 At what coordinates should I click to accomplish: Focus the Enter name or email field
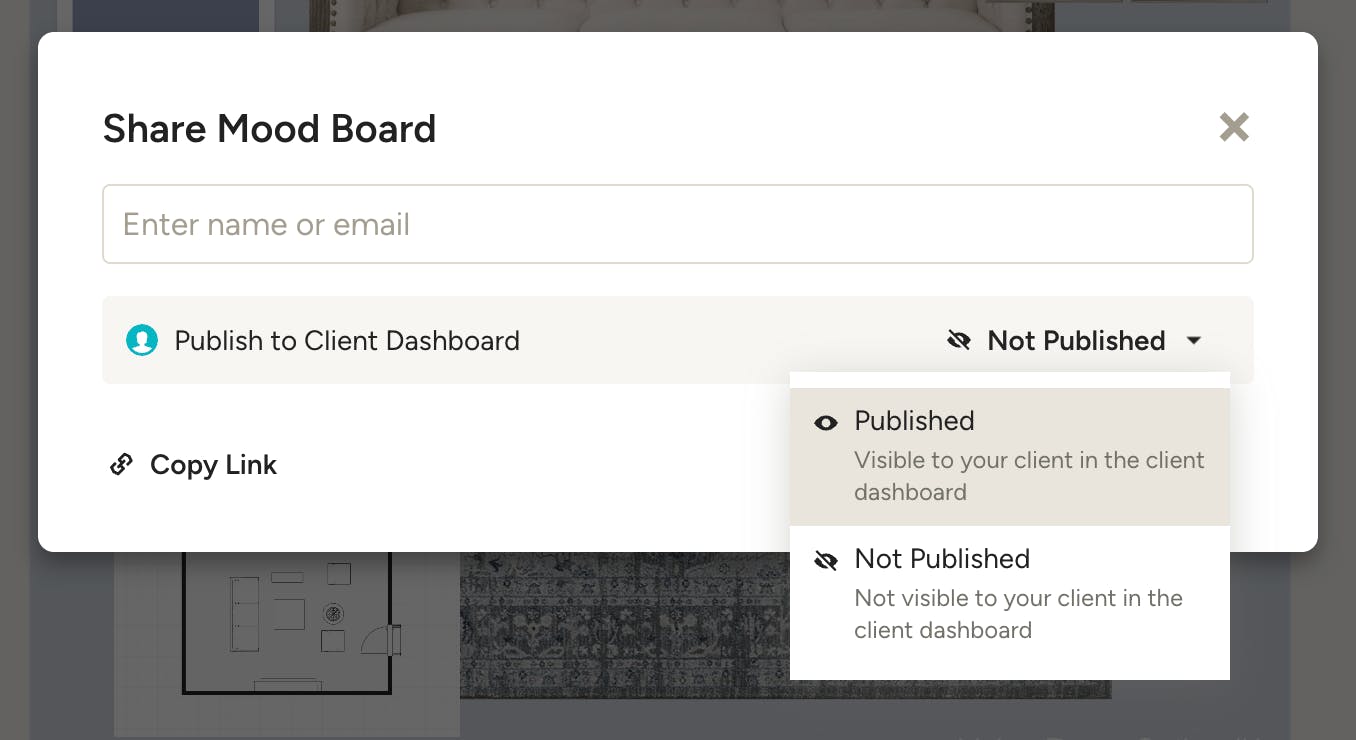point(678,224)
